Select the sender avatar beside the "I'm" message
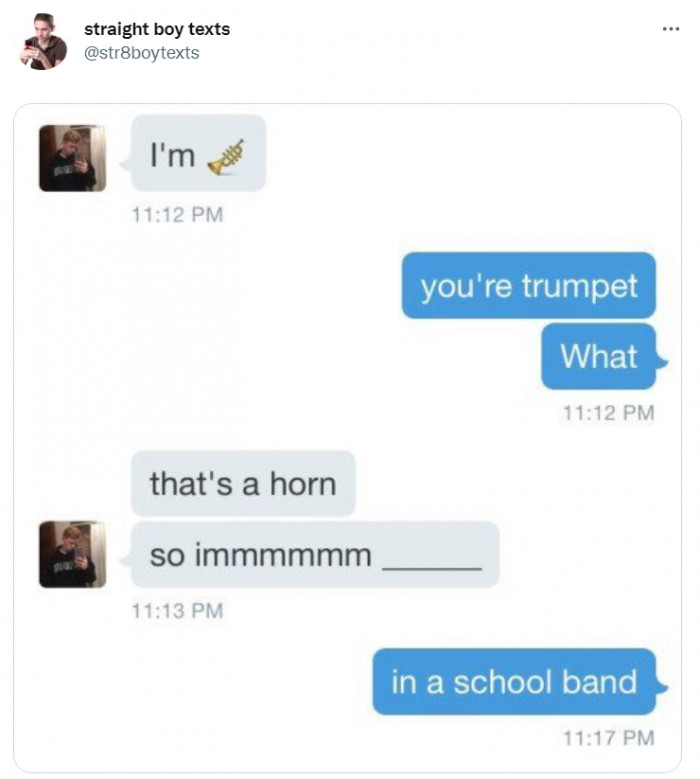The width and height of the screenshot is (700, 779). pos(73,158)
